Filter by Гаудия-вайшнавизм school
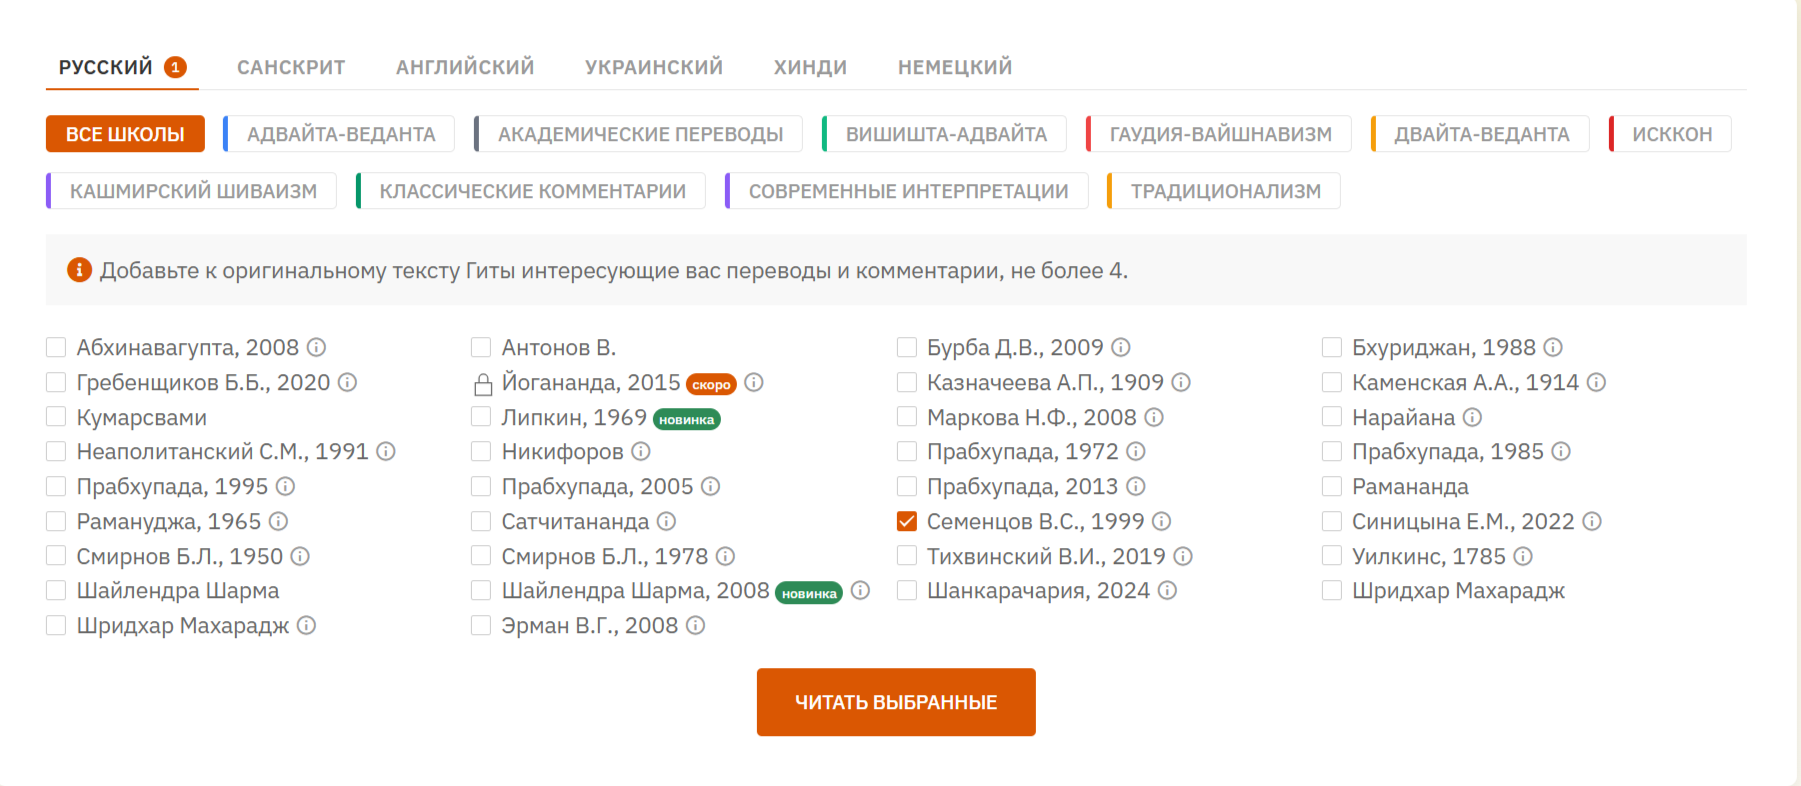 click(x=1219, y=134)
